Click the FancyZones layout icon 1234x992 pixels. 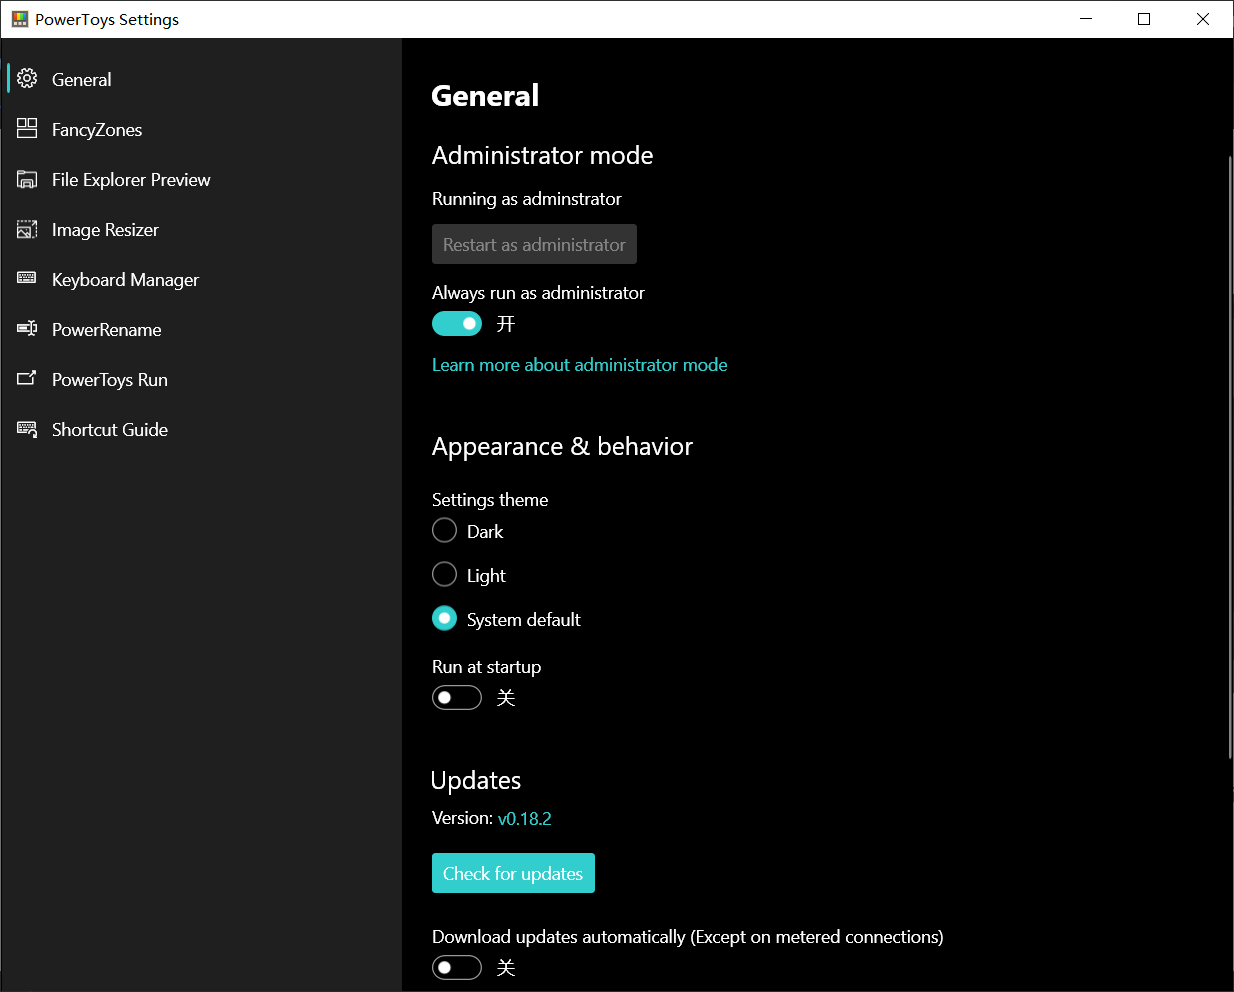27,129
